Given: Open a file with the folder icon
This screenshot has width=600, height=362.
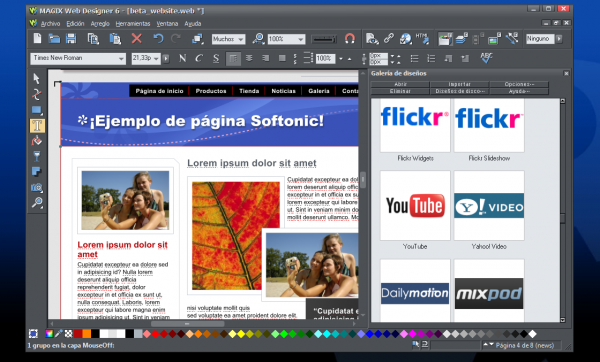Looking at the screenshot, I should (54, 39).
